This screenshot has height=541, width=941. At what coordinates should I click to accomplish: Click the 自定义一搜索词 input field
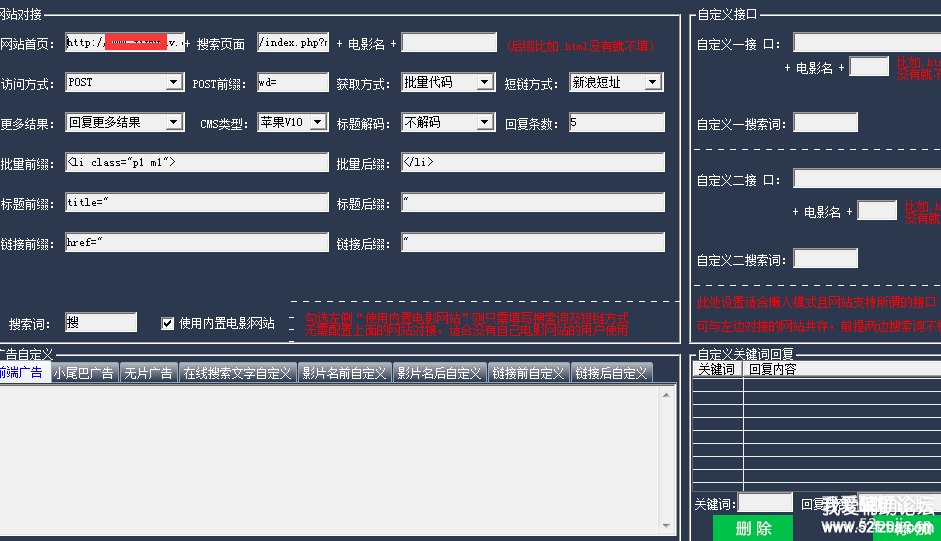[826, 122]
